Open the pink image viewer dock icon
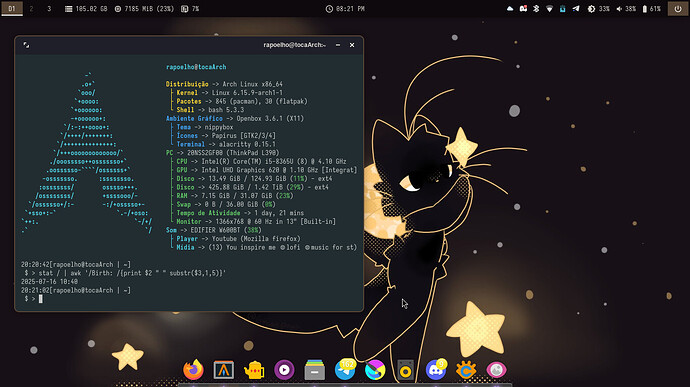Image resolution: width=690 pixels, height=387 pixels. tap(496, 370)
